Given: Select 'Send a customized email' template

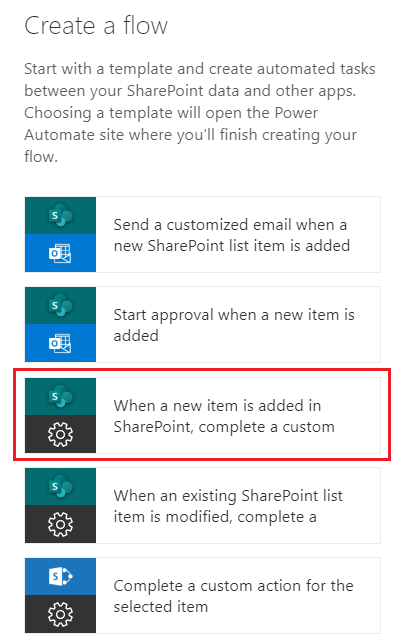Looking at the screenshot, I should [x=202, y=234].
